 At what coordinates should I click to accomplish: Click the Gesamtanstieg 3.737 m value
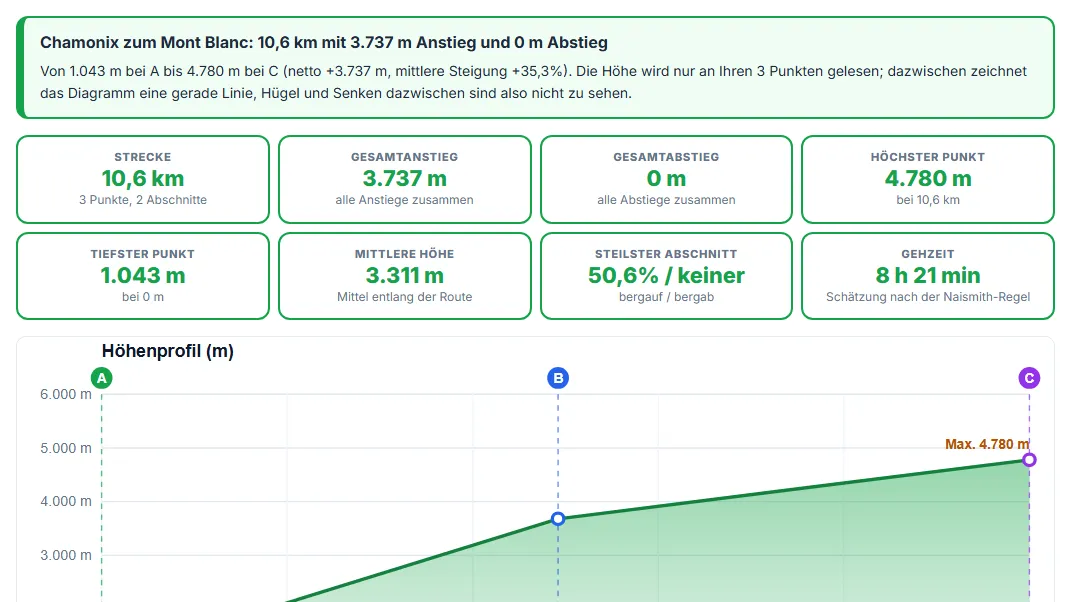(x=404, y=178)
